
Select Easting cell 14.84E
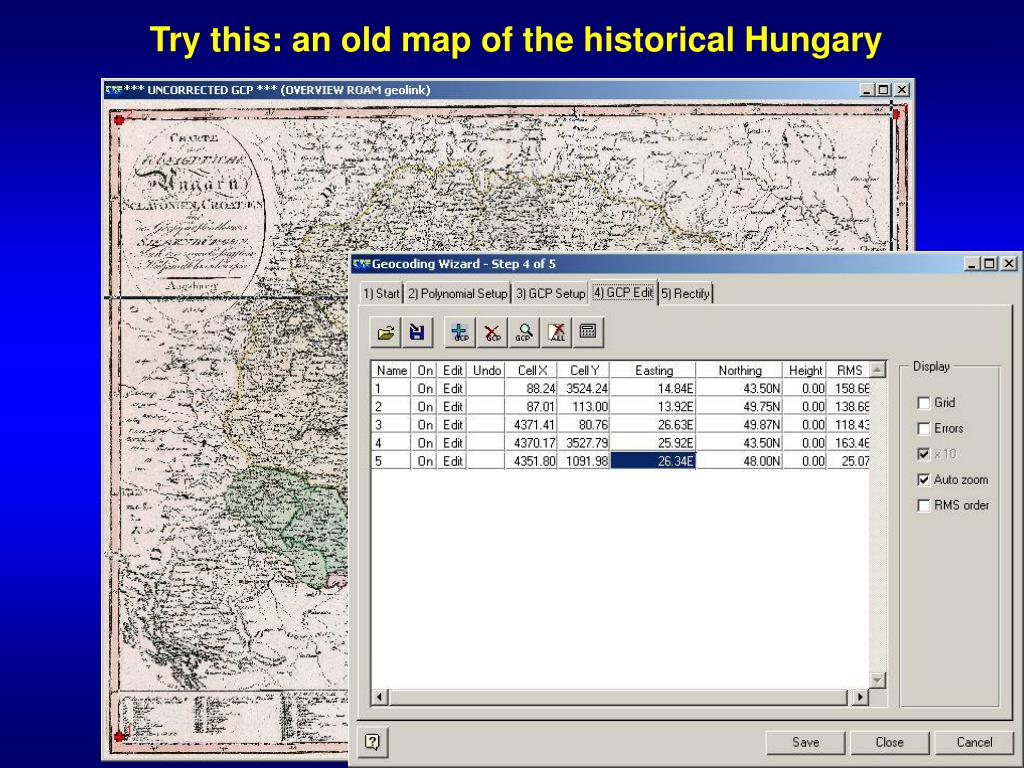coord(653,389)
